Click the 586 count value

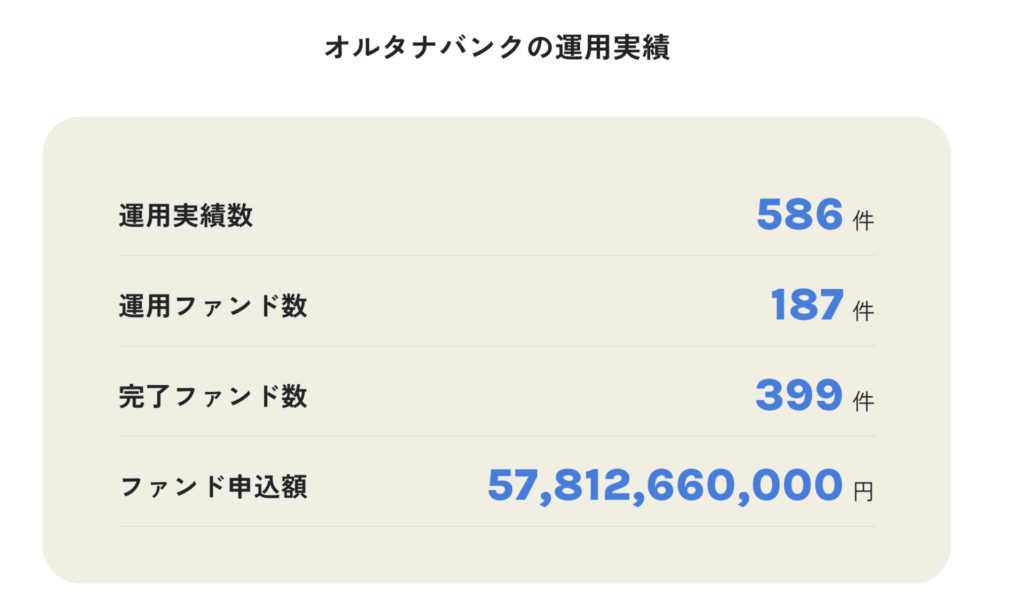pyautogui.click(x=799, y=214)
